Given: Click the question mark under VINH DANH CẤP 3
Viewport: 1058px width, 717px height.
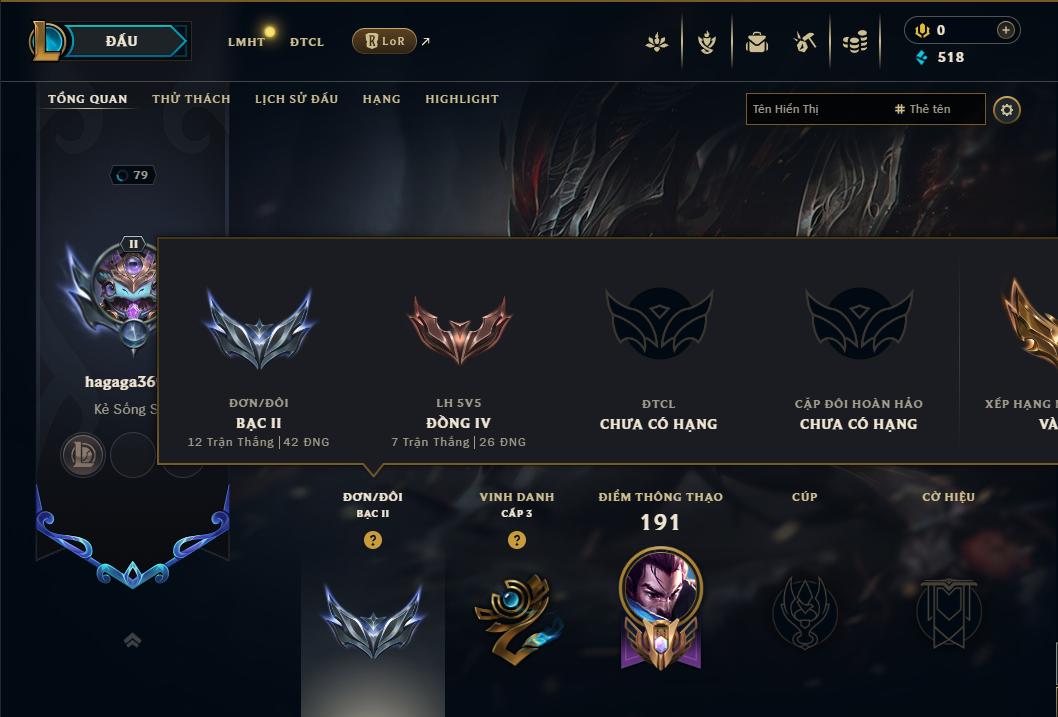Looking at the screenshot, I should coord(516,540).
